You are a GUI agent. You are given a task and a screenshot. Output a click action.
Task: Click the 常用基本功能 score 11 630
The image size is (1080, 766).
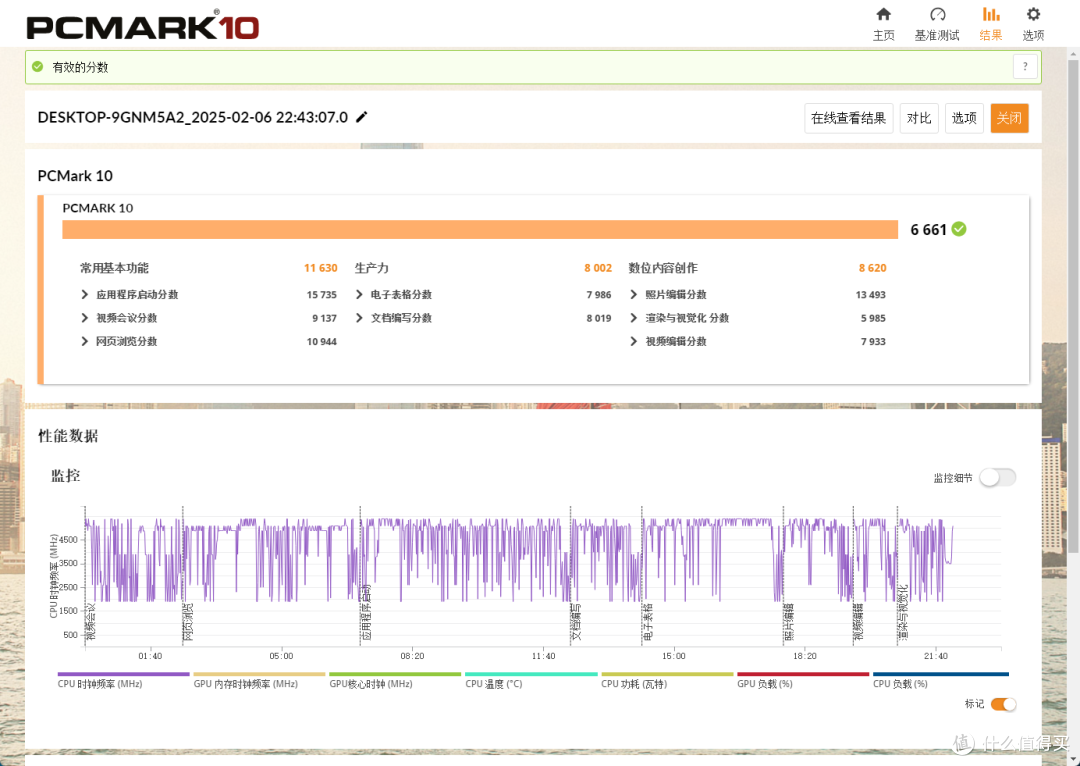(320, 268)
